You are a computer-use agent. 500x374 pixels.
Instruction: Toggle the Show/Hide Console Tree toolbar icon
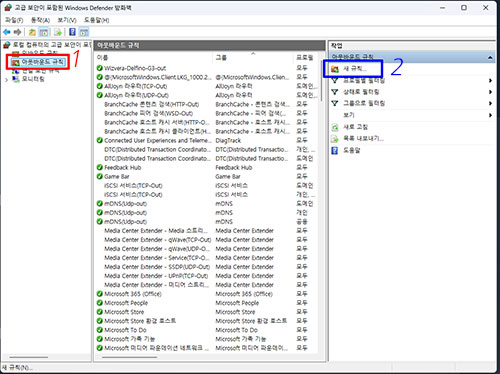pyautogui.click(x=44, y=32)
